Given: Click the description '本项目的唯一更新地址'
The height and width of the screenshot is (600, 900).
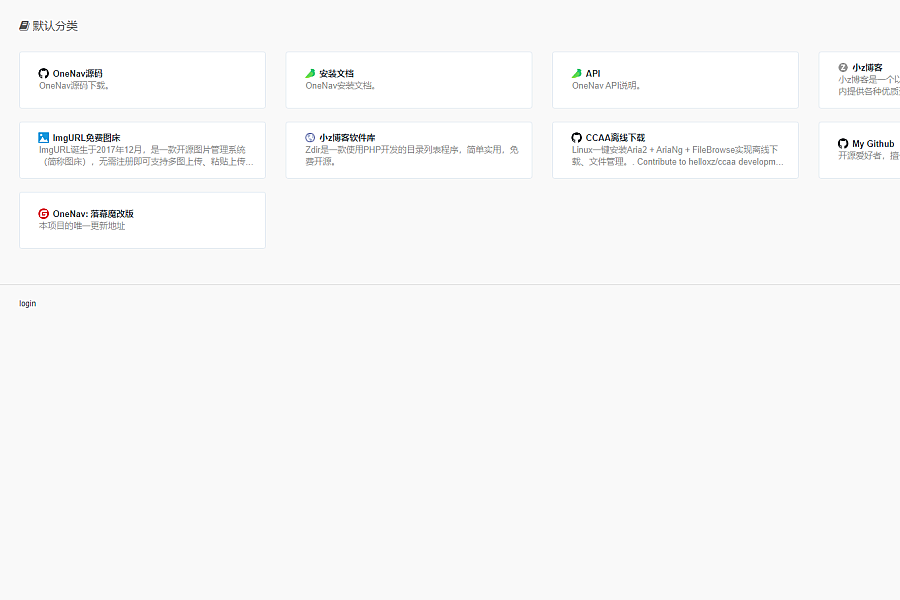Looking at the screenshot, I should pos(82,226).
